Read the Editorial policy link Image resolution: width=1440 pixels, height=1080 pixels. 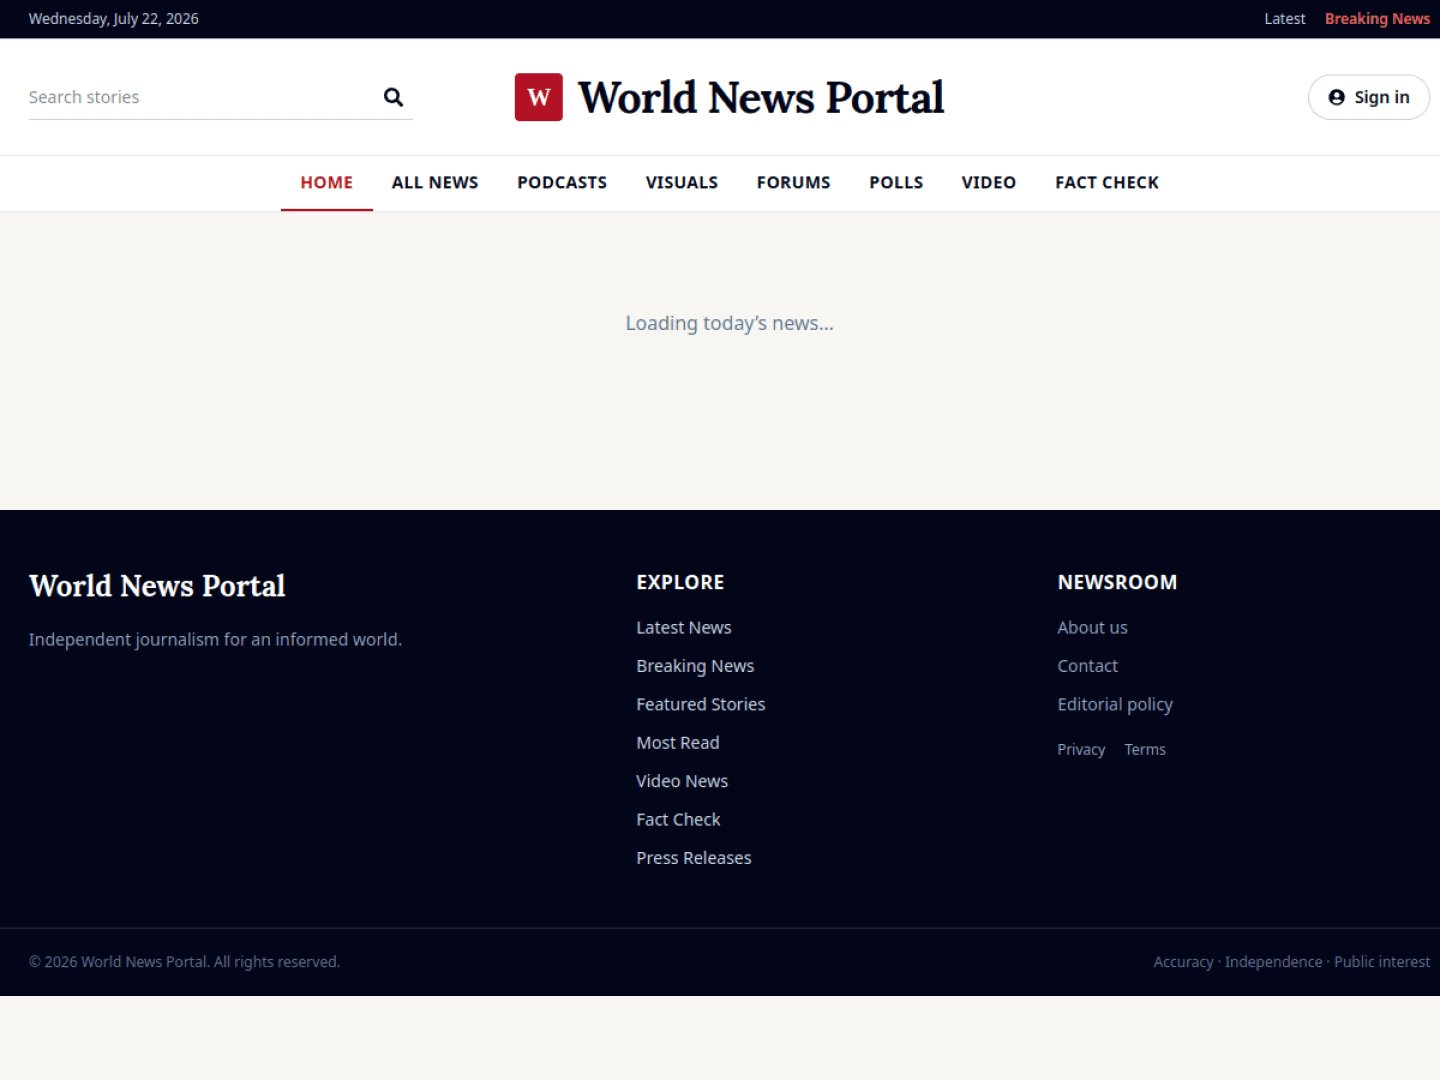[1115, 705]
